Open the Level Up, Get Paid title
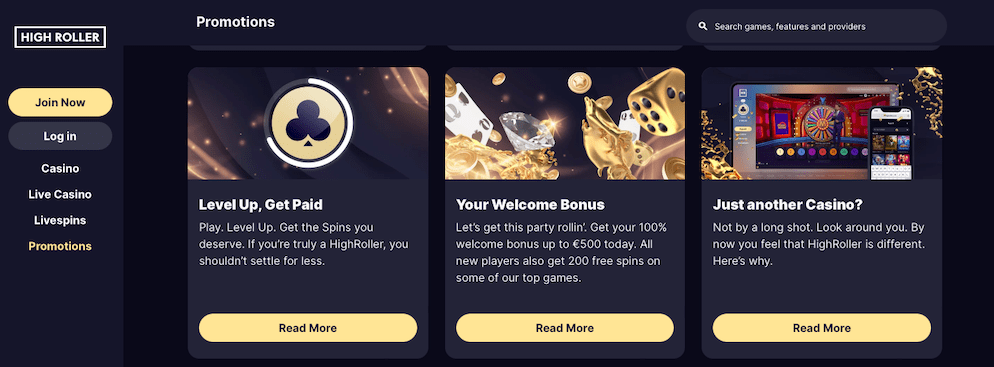Image resolution: width=994 pixels, height=367 pixels. (261, 205)
